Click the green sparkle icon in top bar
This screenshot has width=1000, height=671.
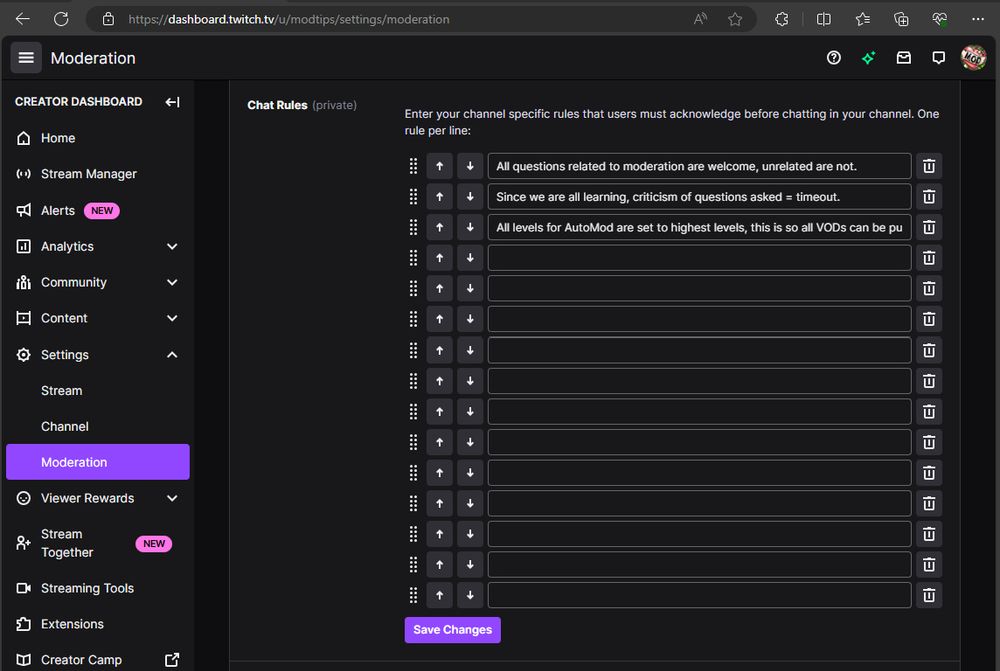(x=868, y=58)
